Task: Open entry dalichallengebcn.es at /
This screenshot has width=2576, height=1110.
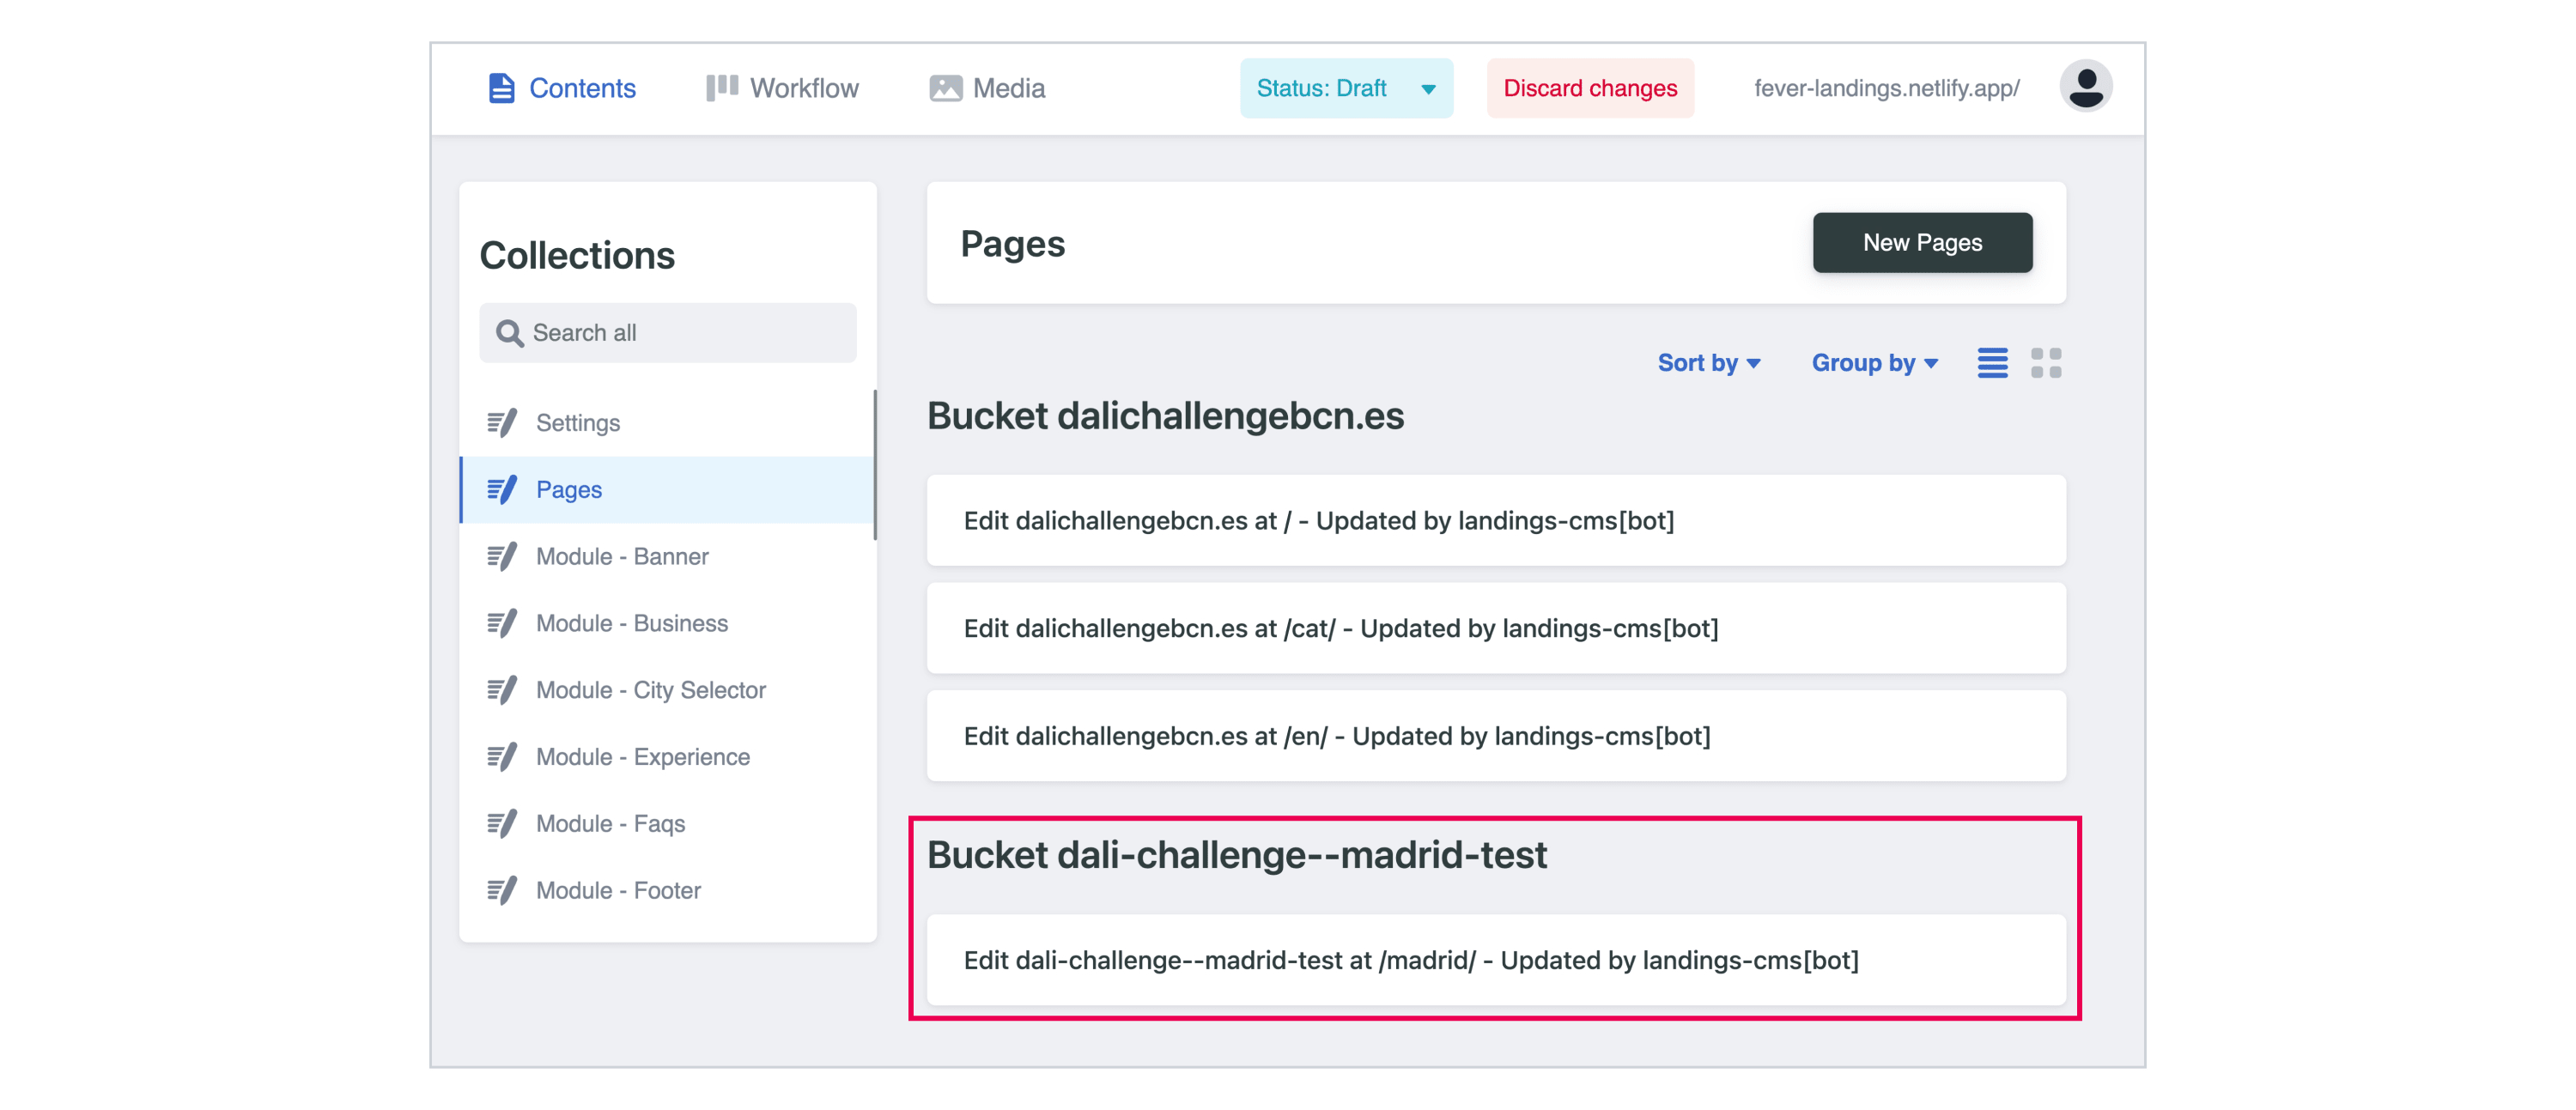Action: (1496, 521)
